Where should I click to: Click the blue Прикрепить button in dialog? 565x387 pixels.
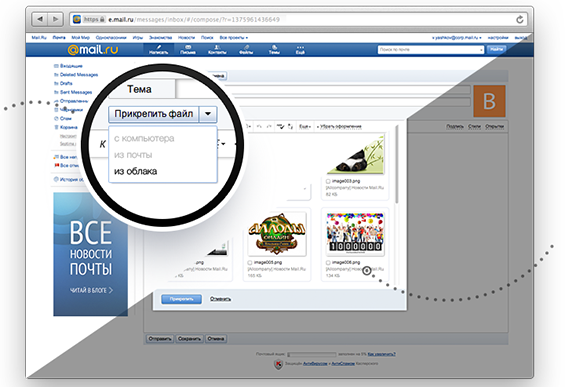(x=181, y=299)
